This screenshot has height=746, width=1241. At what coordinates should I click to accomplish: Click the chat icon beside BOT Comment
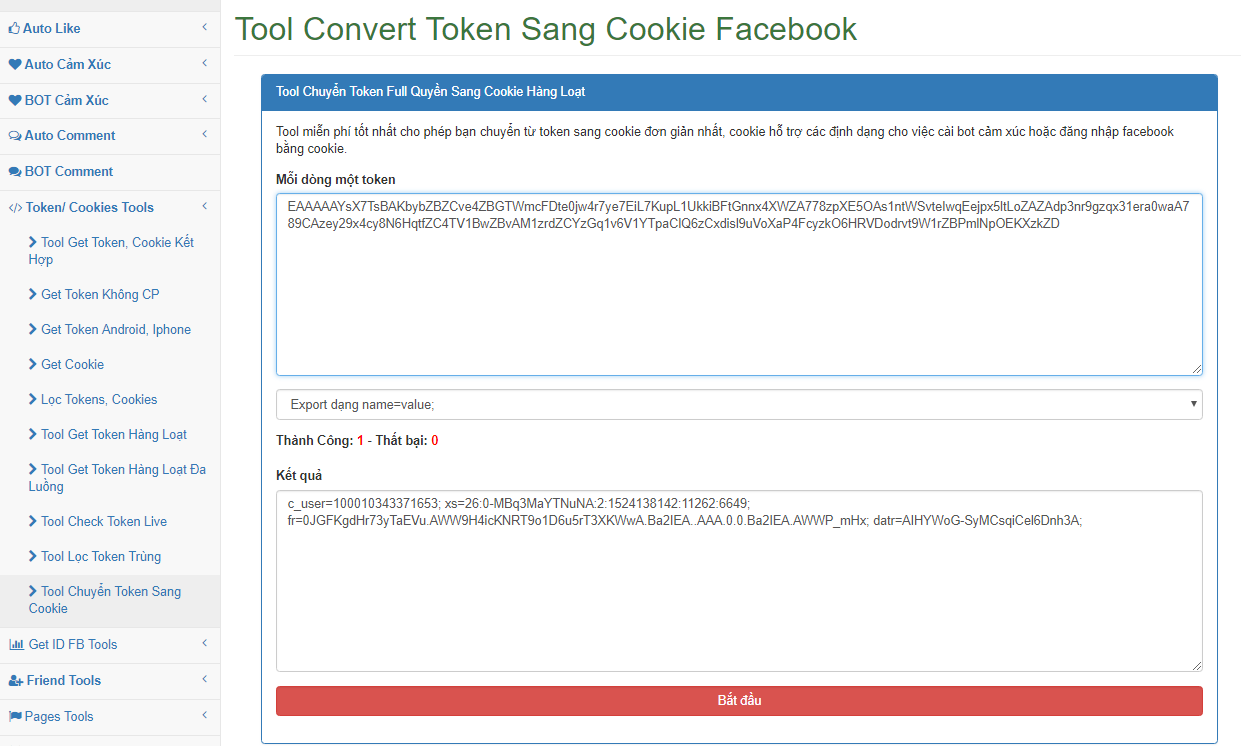click(x=15, y=172)
